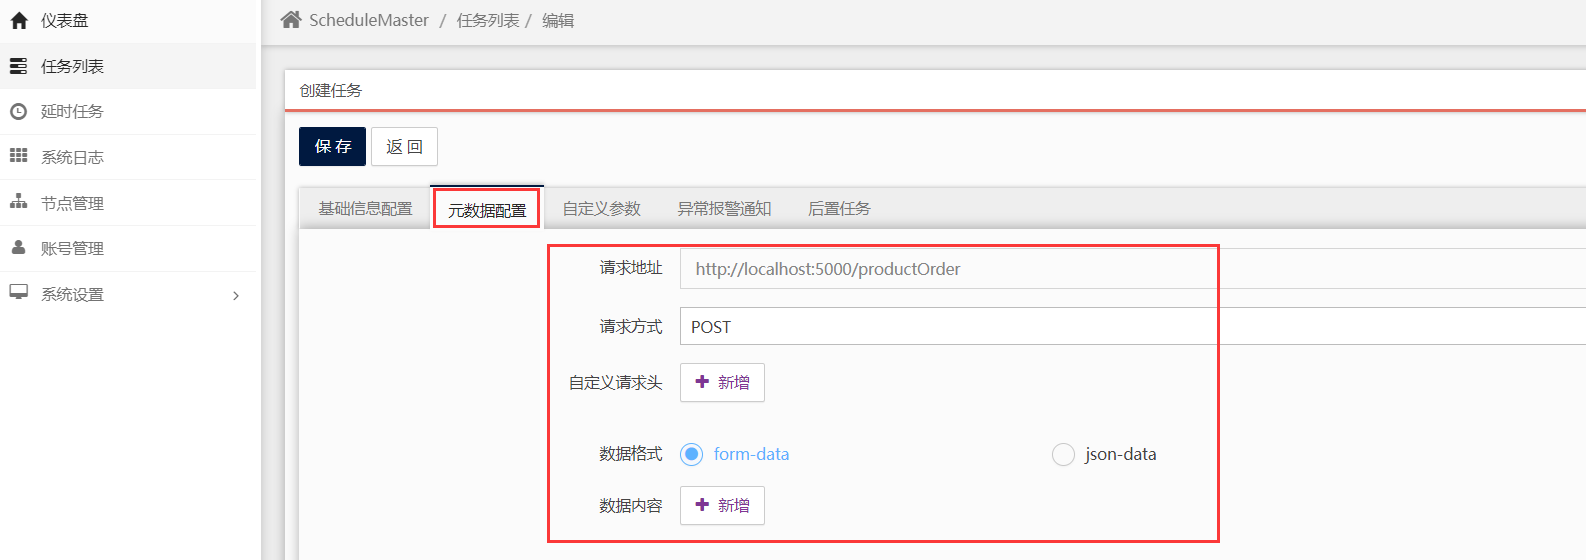This screenshot has width=1586, height=560.
Task: Open 账号管理 in the sidebar
Action: (x=128, y=248)
